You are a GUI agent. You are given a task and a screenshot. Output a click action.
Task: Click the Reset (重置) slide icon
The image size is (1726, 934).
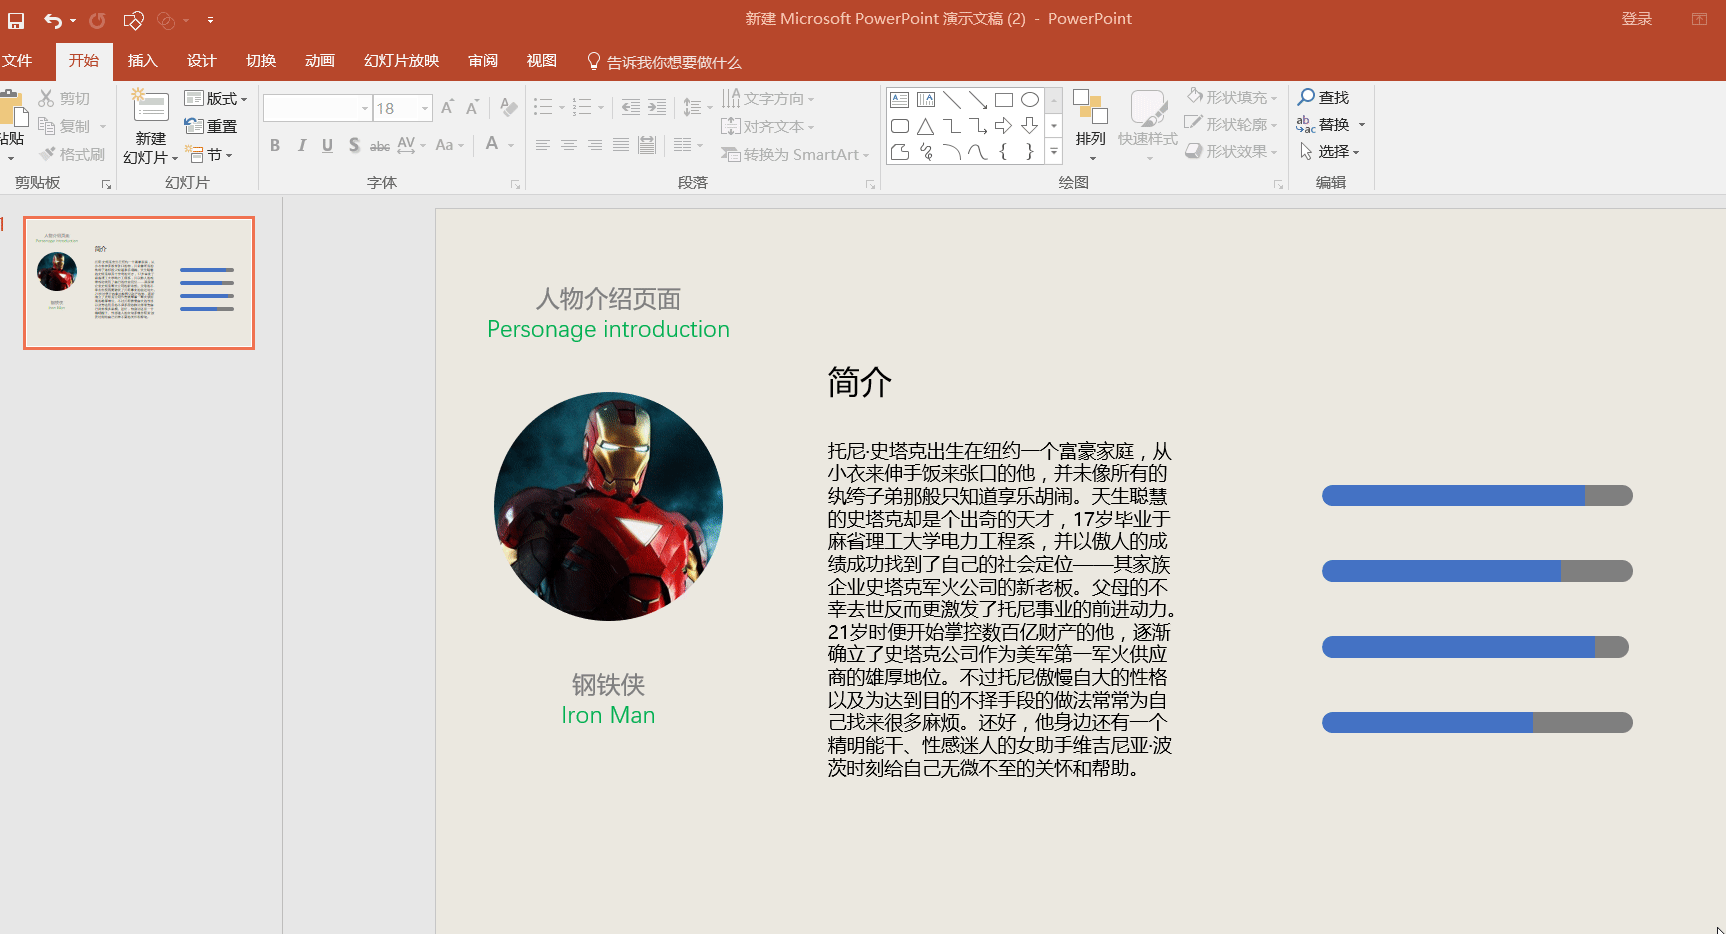(x=194, y=126)
